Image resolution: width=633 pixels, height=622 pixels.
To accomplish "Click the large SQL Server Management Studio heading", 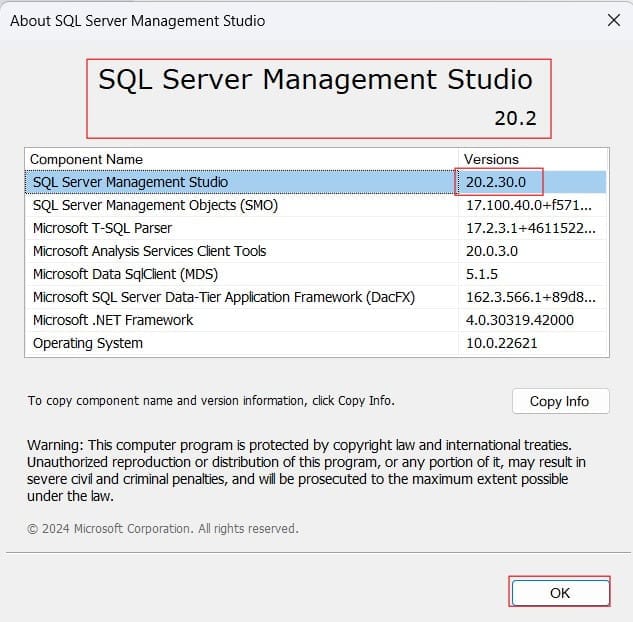I will pyautogui.click(x=315, y=80).
